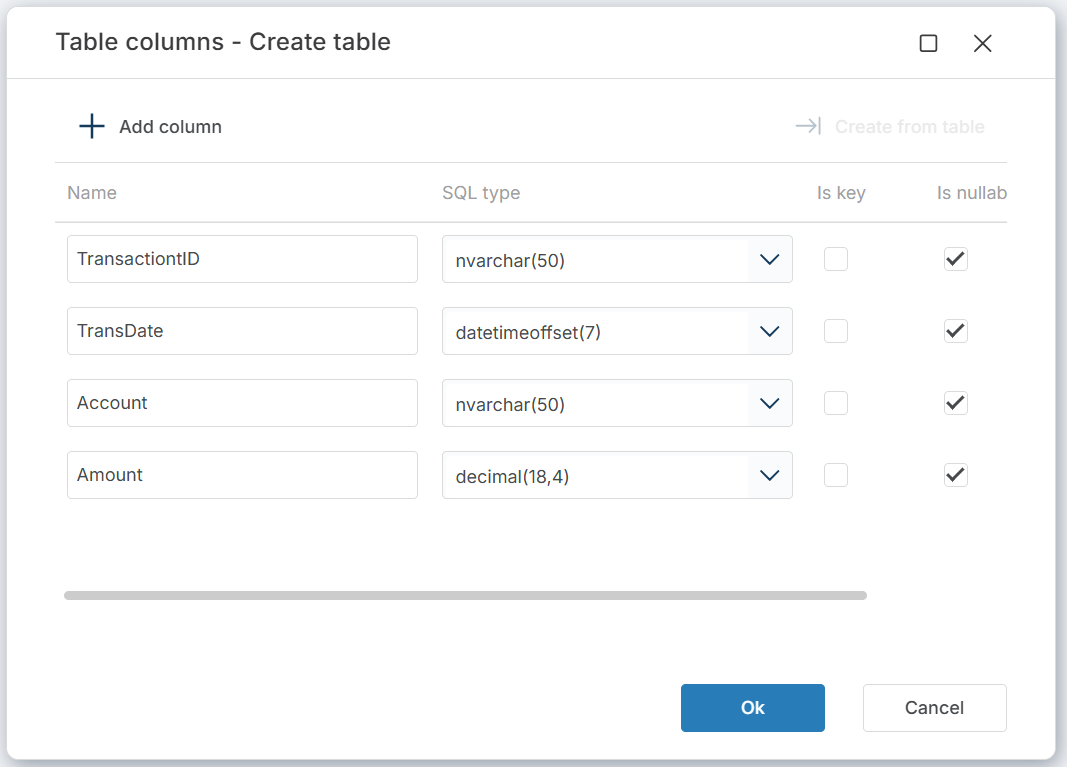Screen dimensions: 1067x767
Task: Click the Is nullable column header
Action: [x=972, y=193]
